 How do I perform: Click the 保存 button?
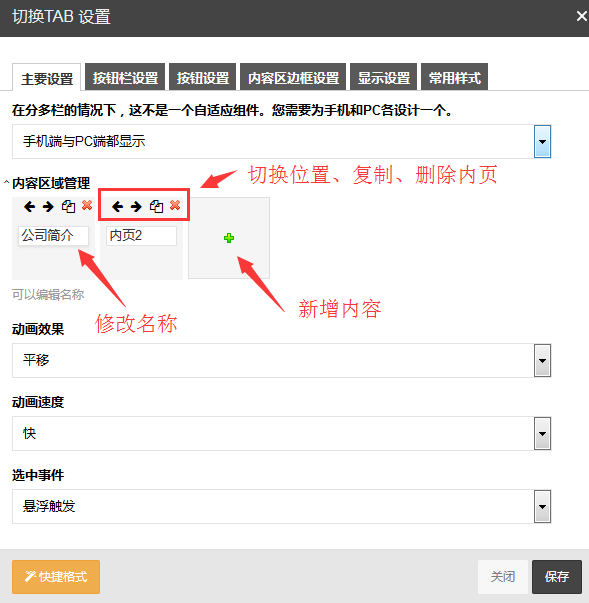557,576
